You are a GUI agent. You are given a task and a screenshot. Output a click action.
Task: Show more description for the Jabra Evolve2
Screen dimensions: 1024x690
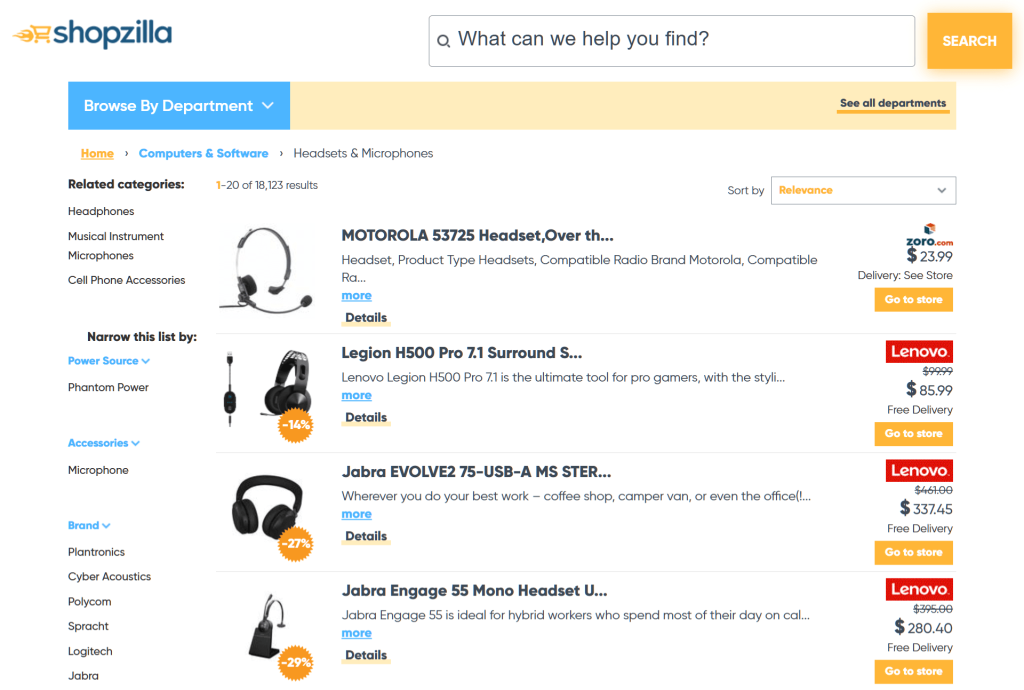[x=356, y=513]
